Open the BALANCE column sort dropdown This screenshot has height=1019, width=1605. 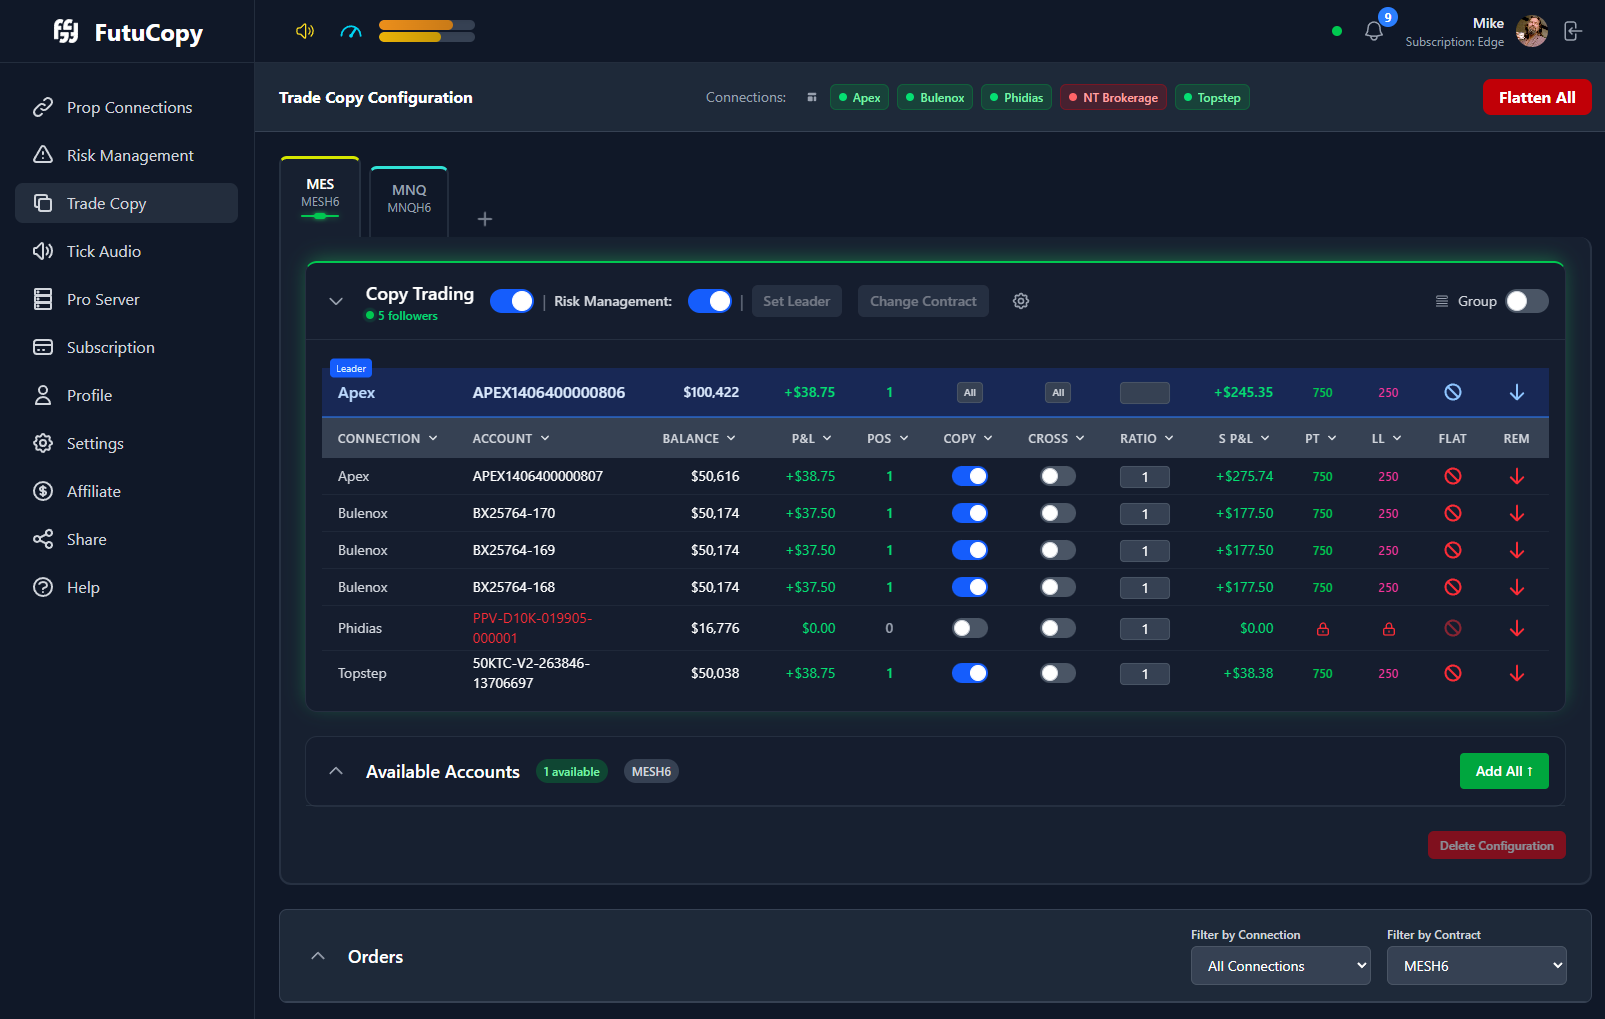[699, 438]
